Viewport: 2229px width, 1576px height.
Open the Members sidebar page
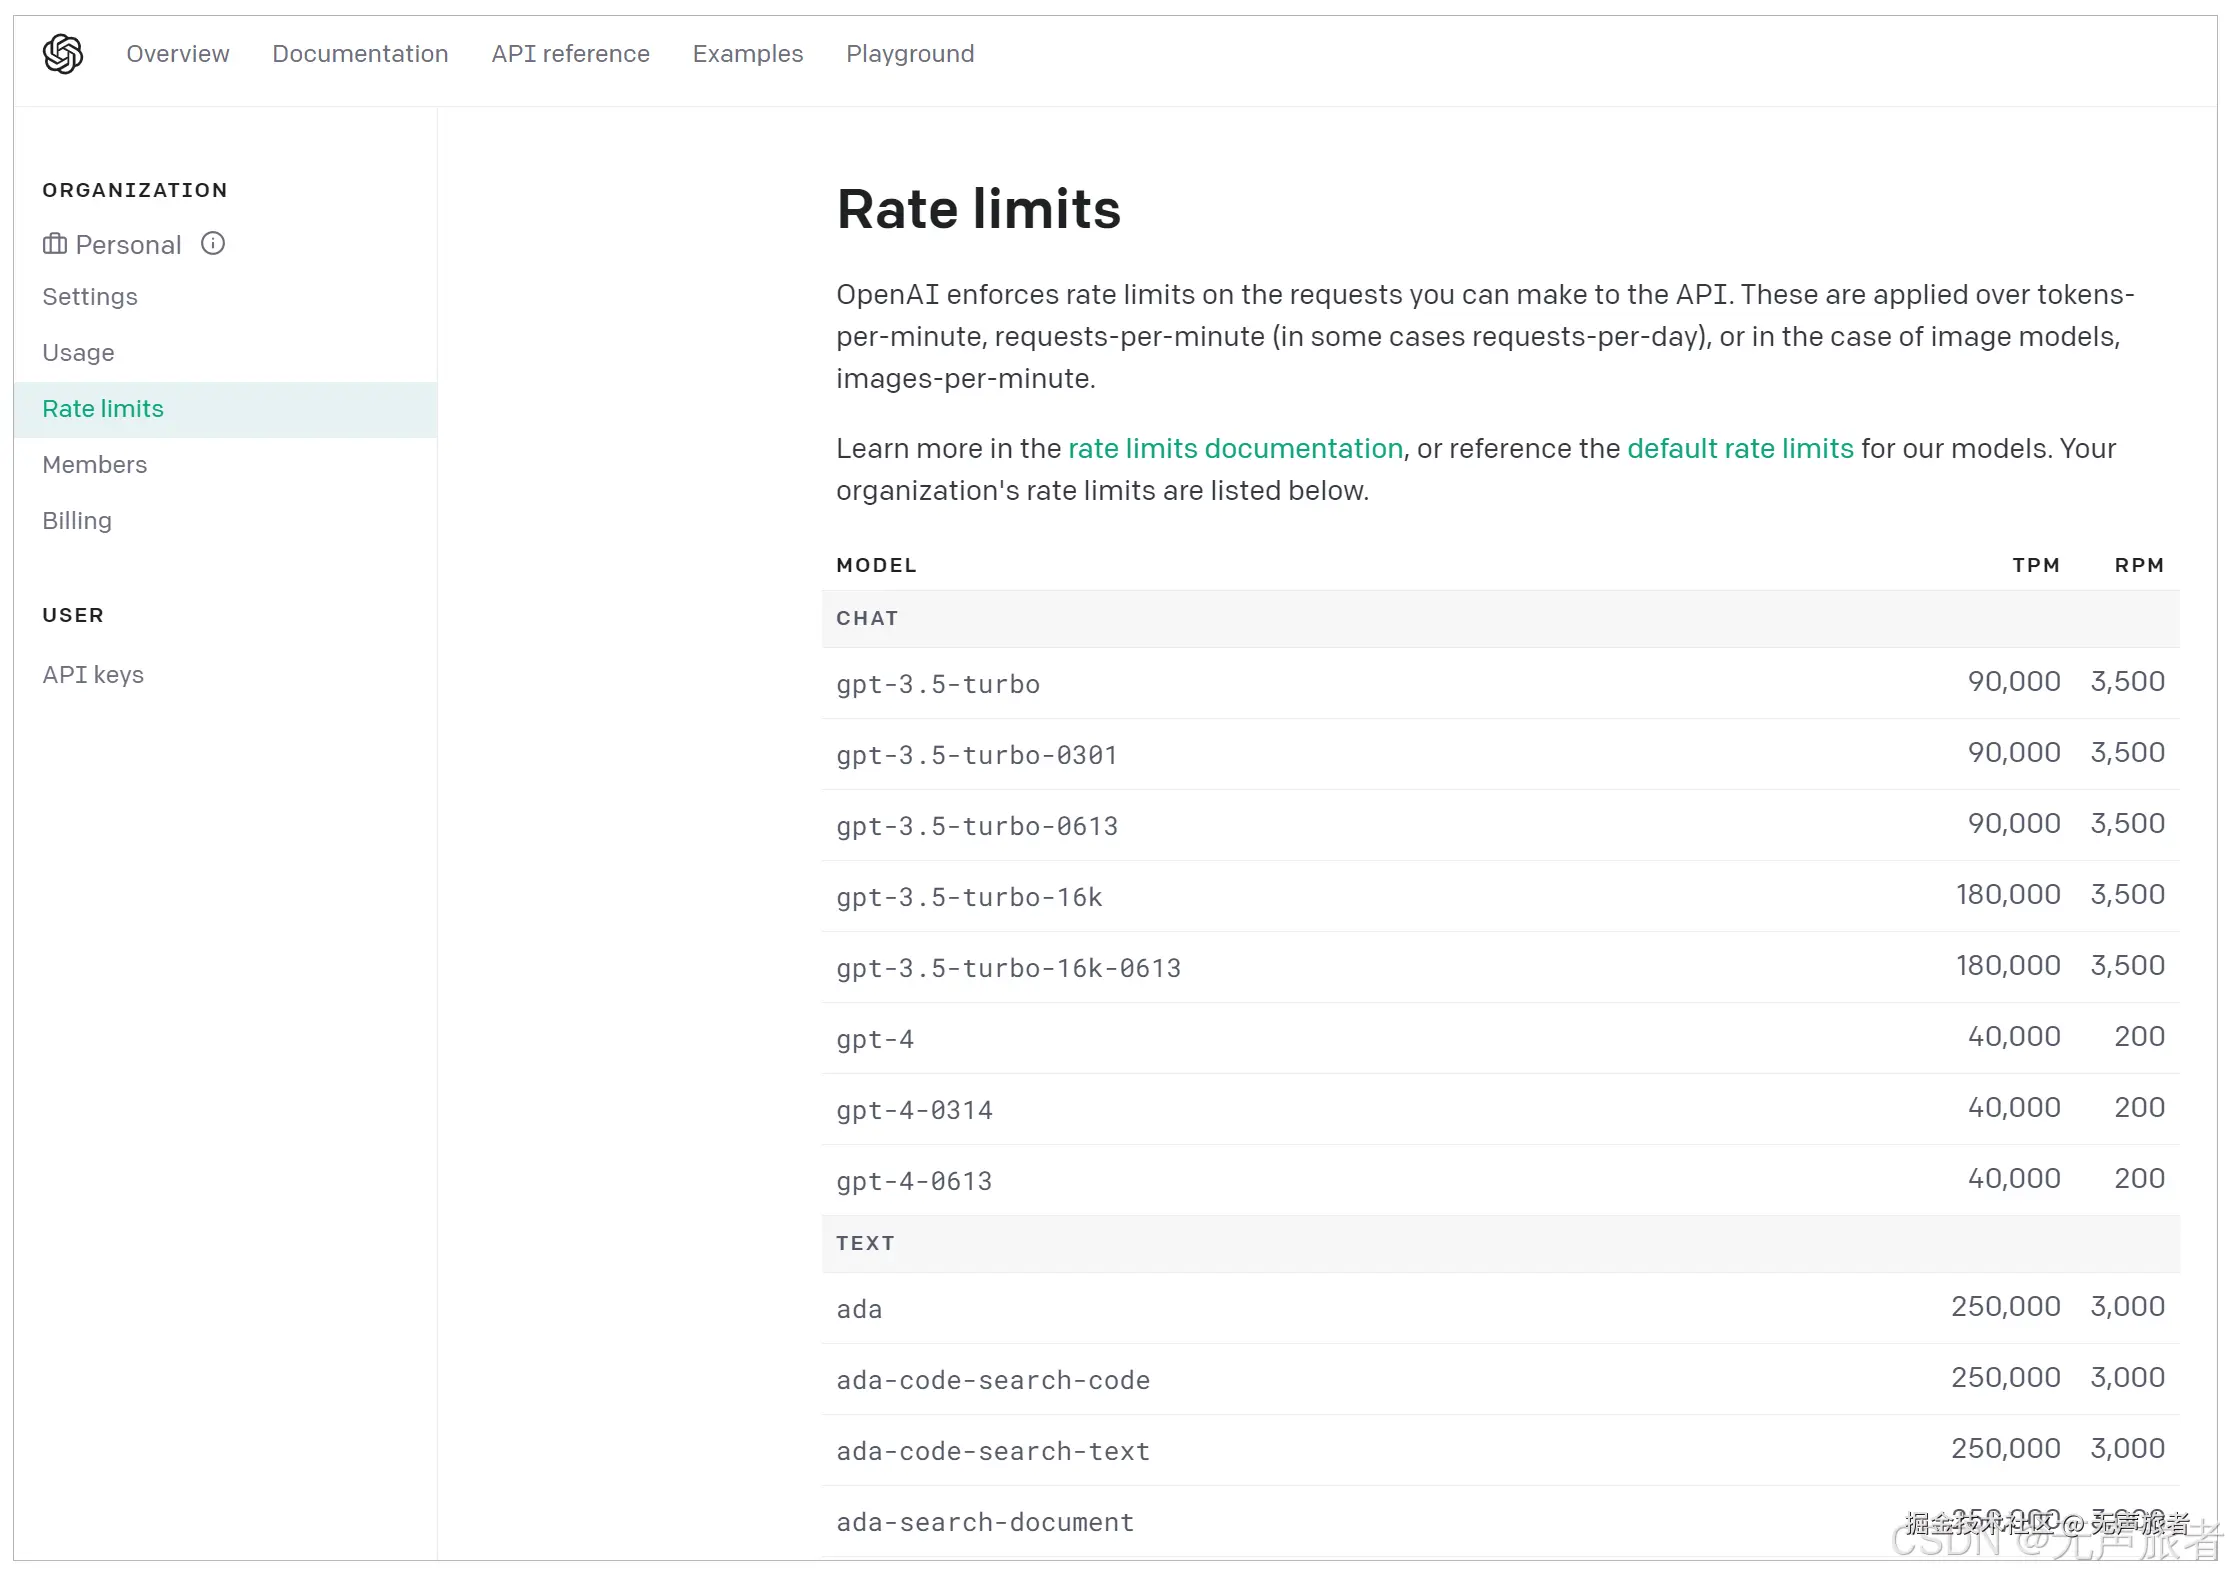(94, 465)
